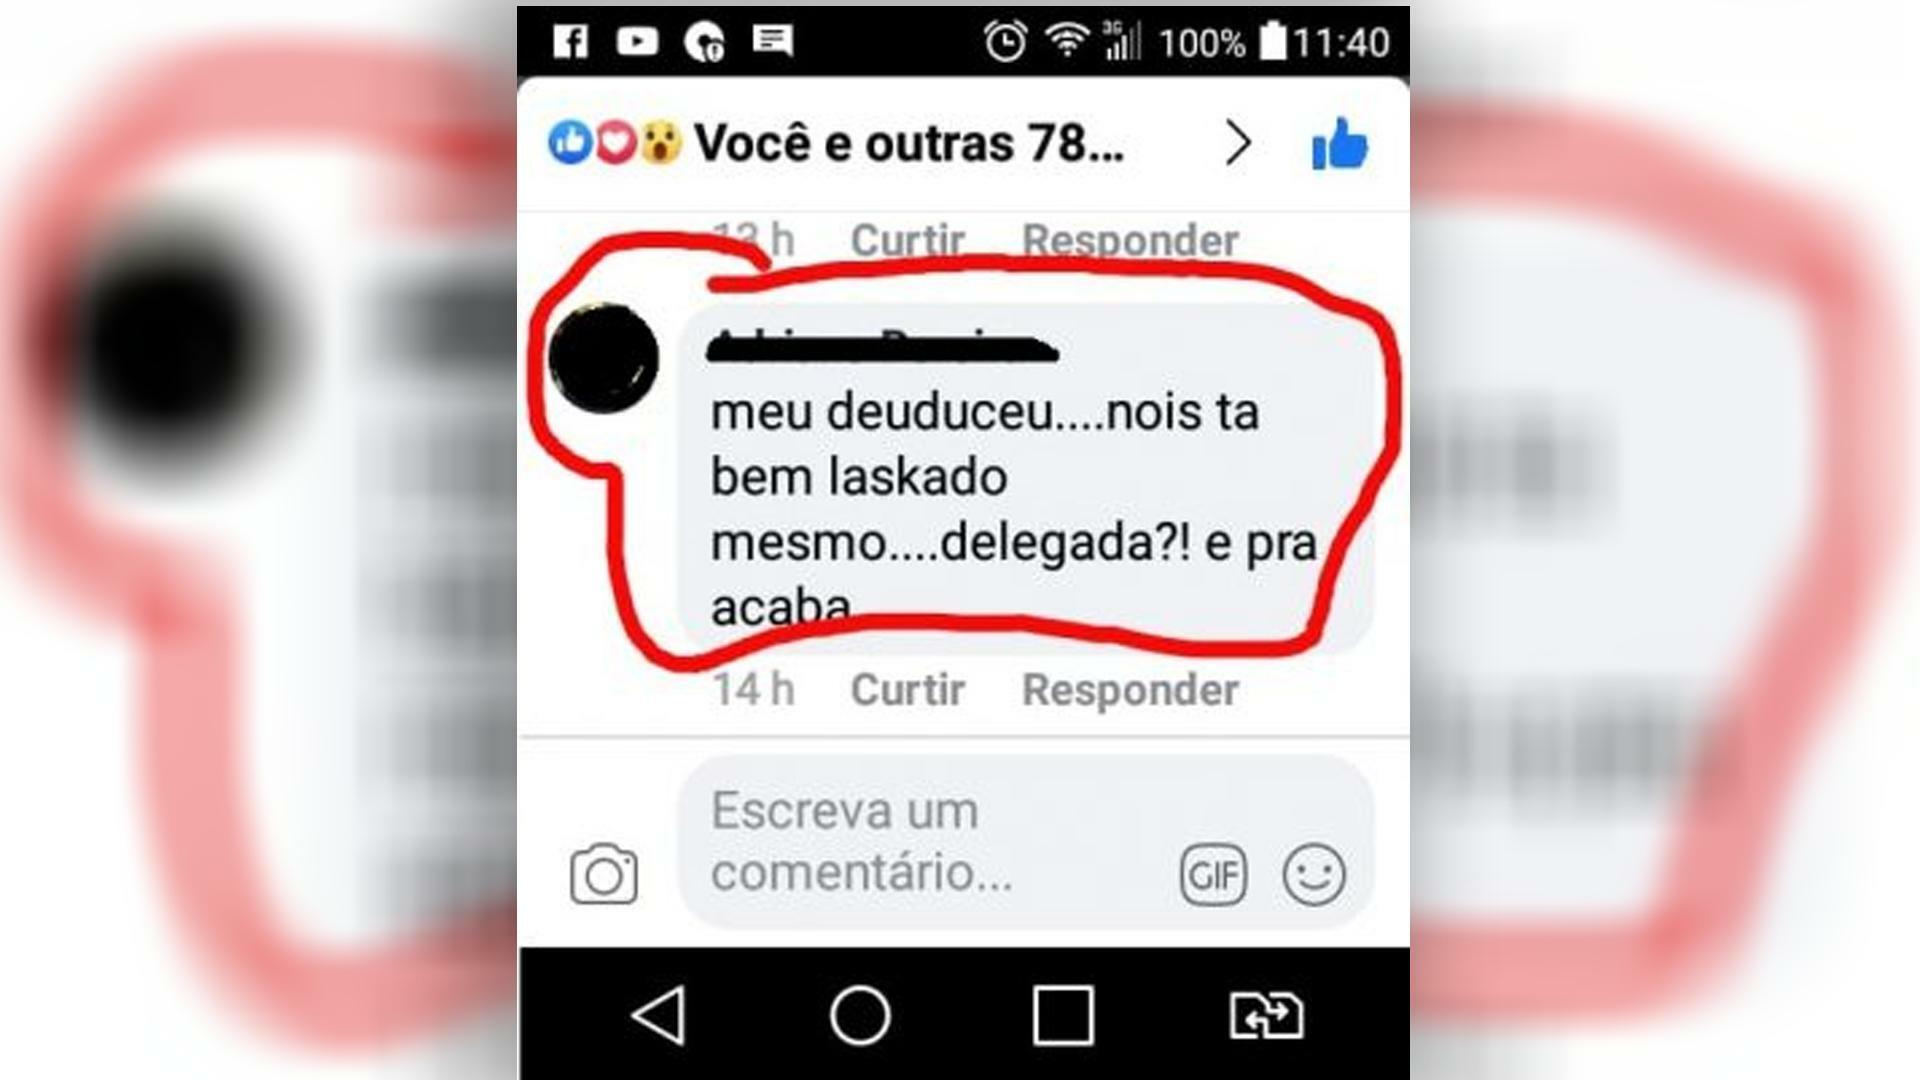Viewport: 1920px width, 1080px height.
Task: Click Responder under the 14 h comment
Action: point(1130,690)
